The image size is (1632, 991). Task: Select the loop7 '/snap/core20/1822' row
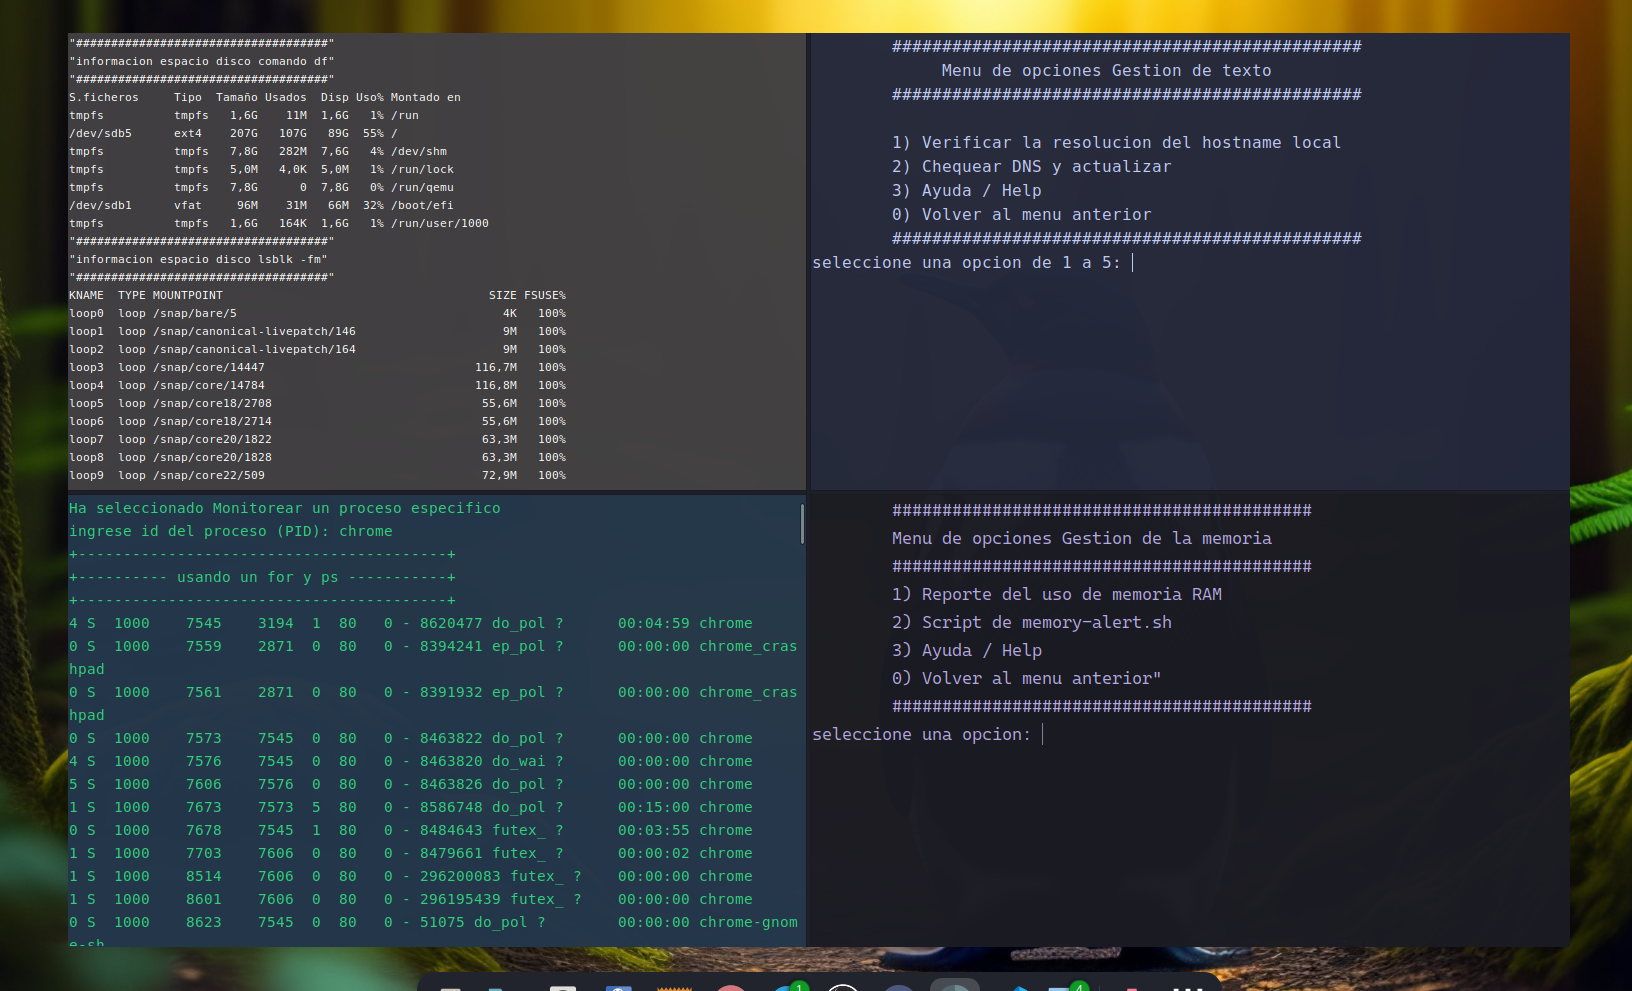[x=317, y=440]
